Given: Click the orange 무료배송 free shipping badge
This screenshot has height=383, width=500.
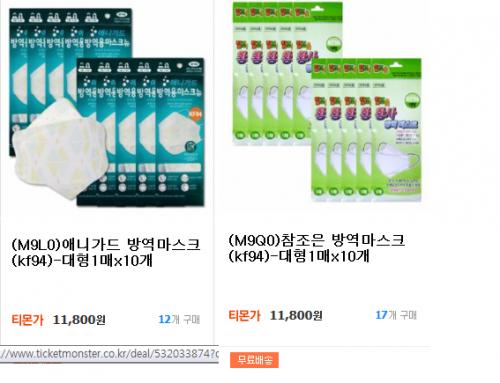Looking at the screenshot, I should pyautogui.click(x=254, y=360).
